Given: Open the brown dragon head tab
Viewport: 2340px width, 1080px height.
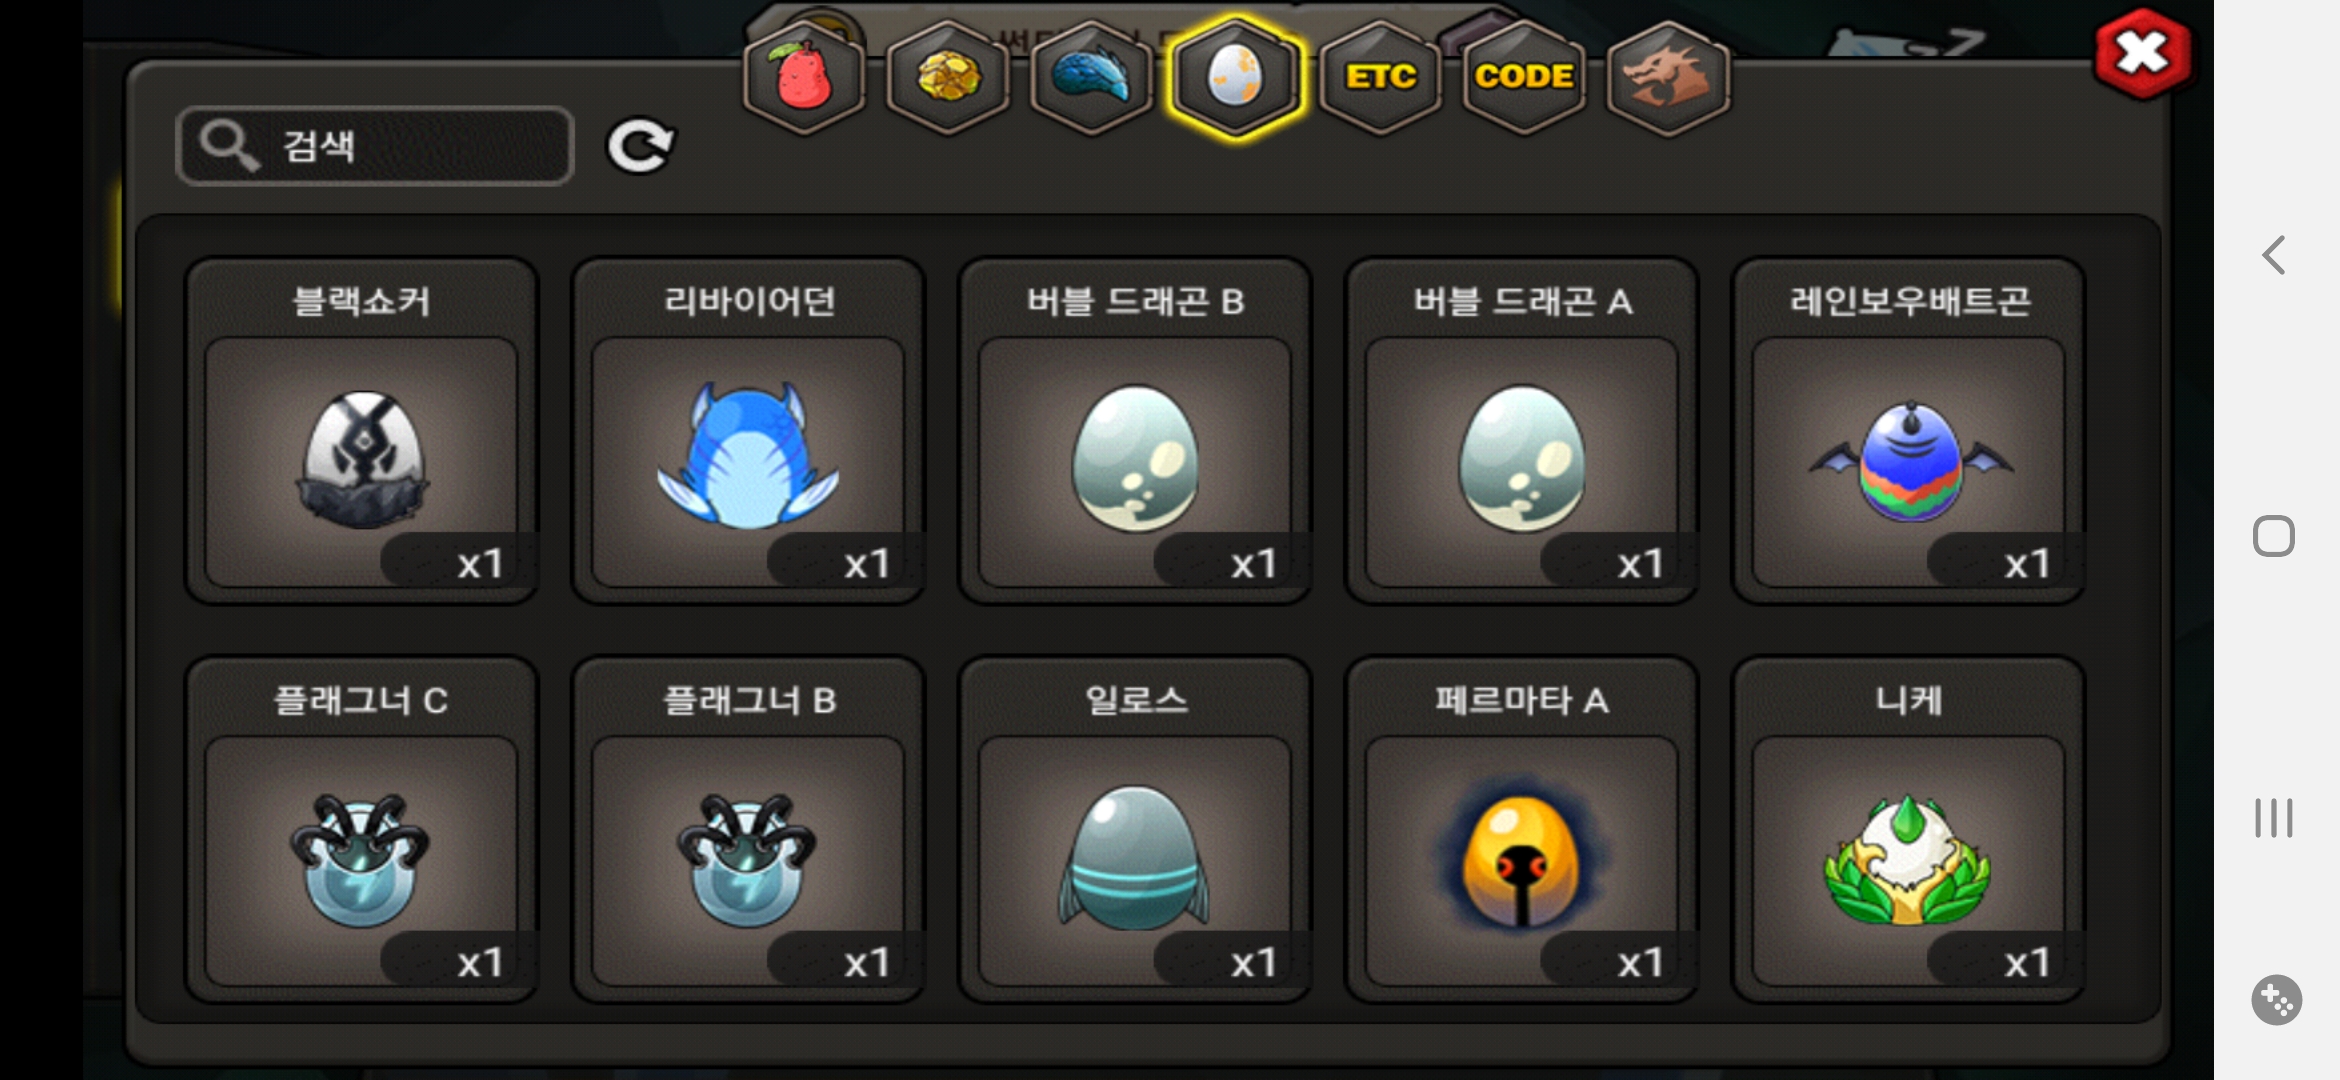Looking at the screenshot, I should (x=1667, y=77).
